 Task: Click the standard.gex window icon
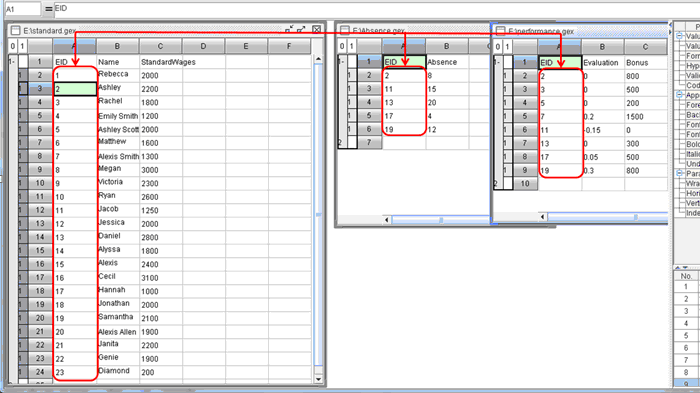point(16,30)
